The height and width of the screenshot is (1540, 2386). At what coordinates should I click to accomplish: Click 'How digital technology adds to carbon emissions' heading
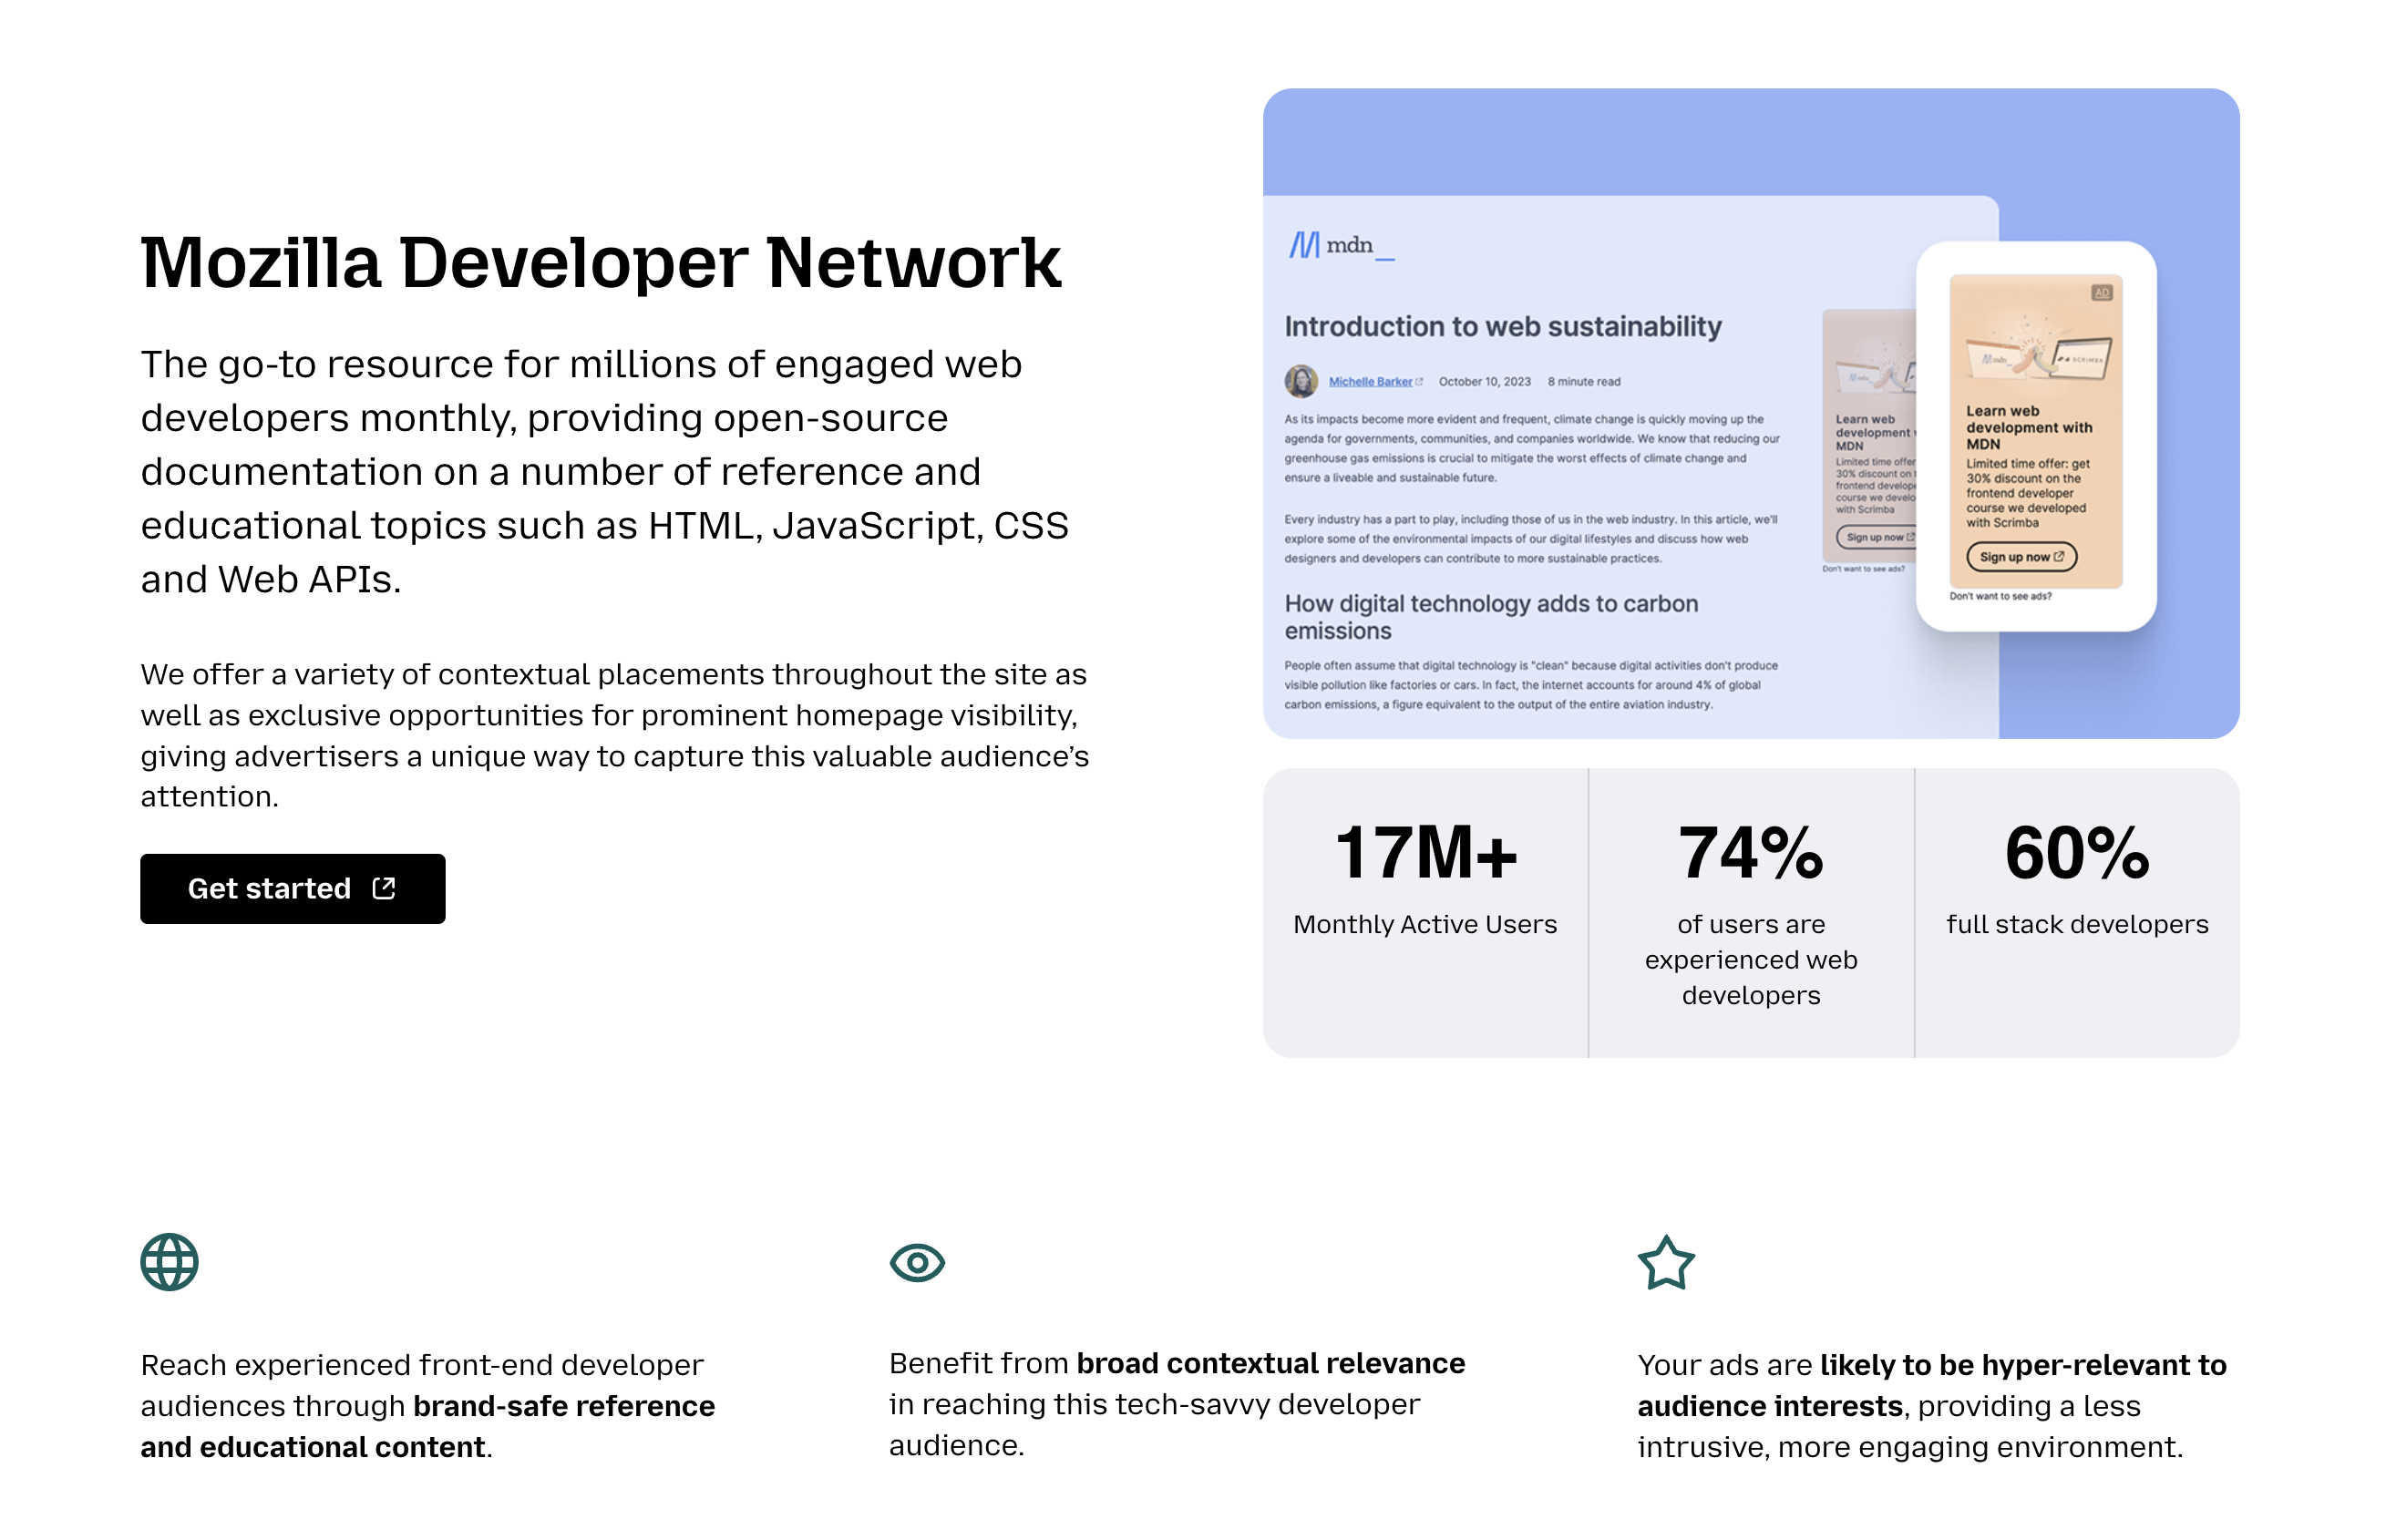click(1490, 617)
